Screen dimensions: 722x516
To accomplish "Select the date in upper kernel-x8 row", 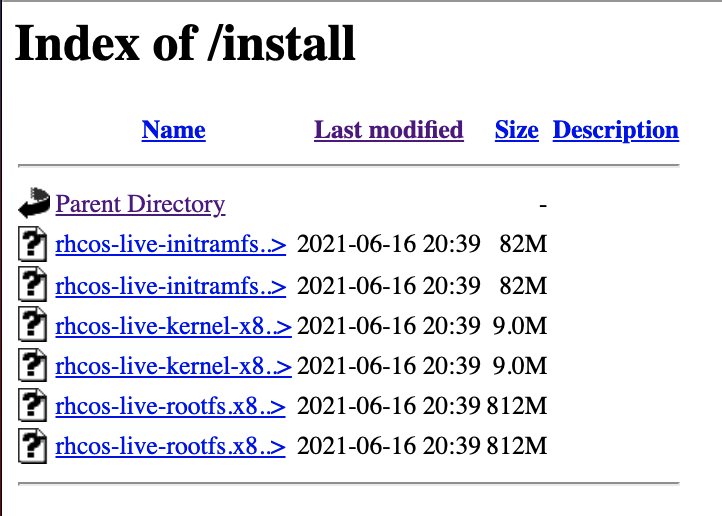I will pos(389,326).
